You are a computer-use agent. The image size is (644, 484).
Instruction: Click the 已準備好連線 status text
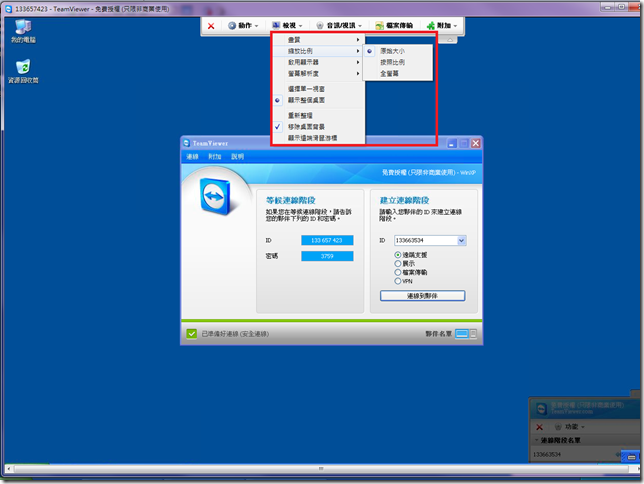click(235, 334)
